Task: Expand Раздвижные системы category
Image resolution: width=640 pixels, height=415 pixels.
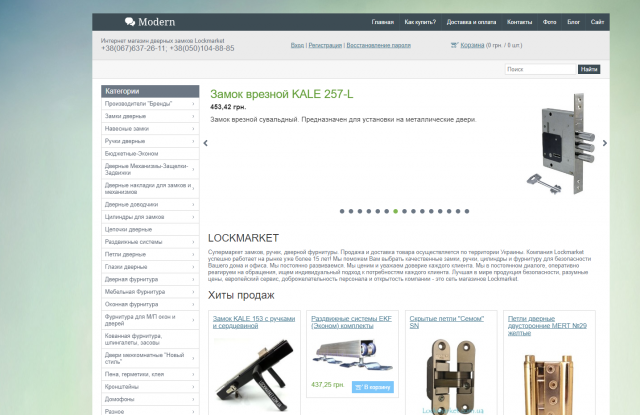Action: (150, 242)
